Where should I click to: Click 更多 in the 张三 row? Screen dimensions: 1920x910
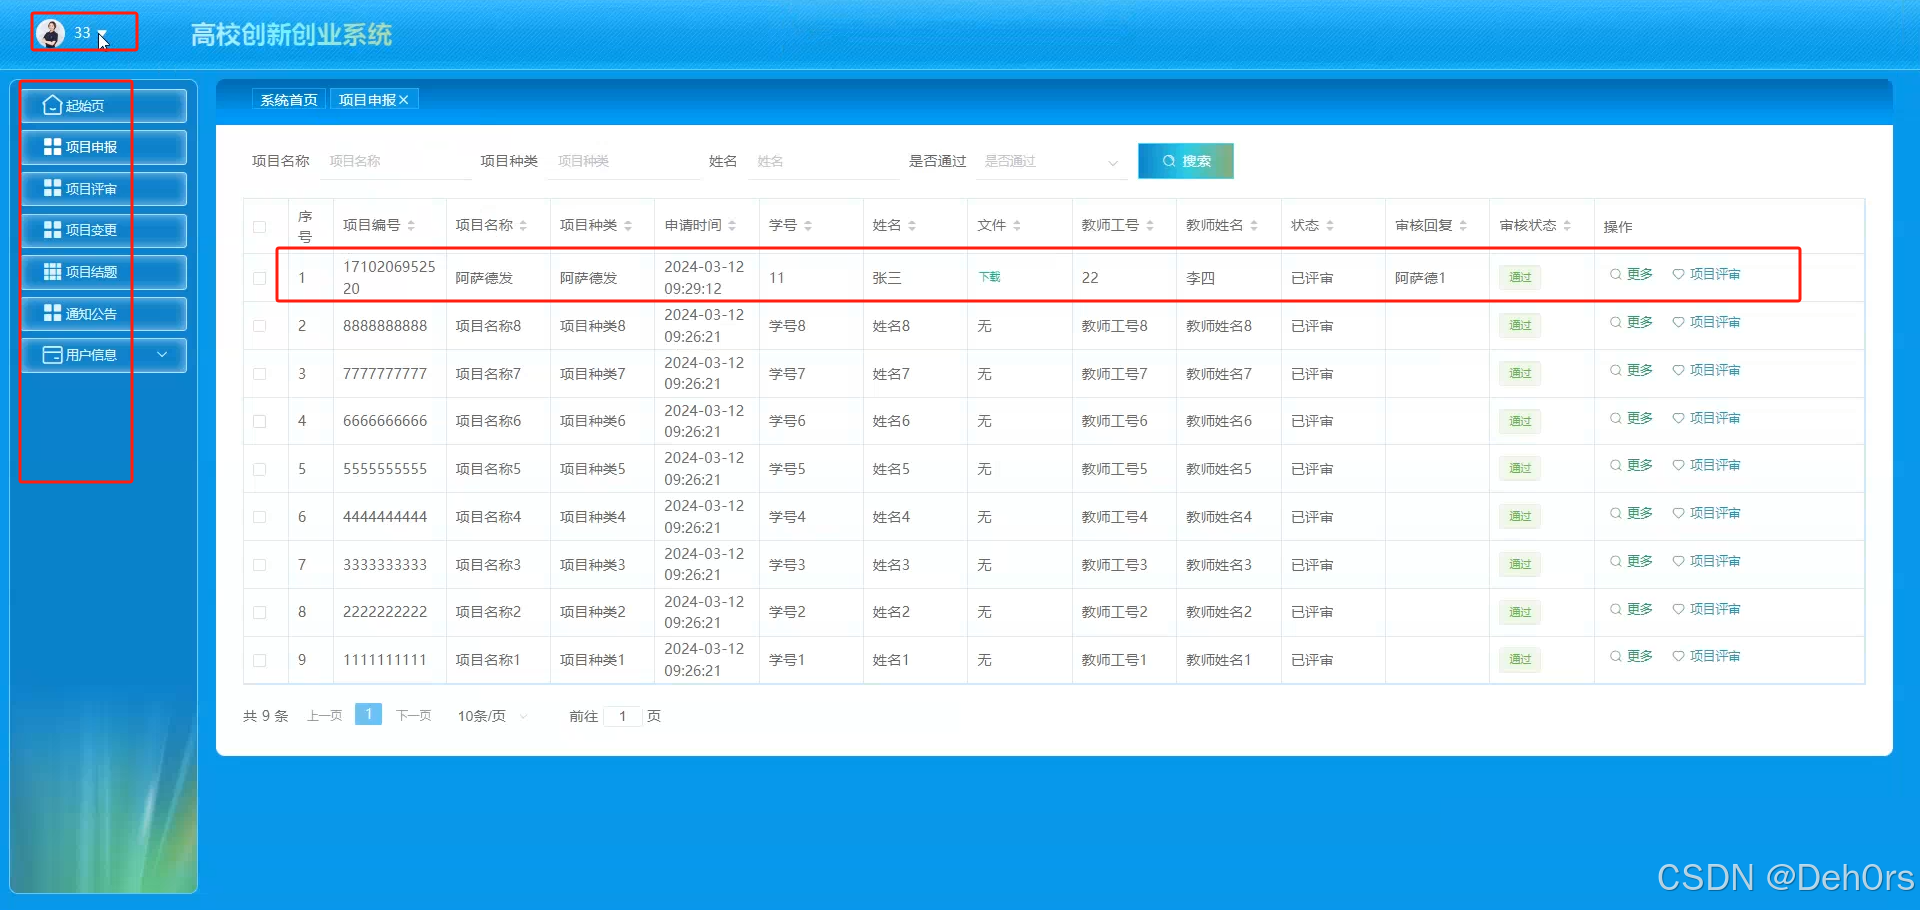[1631, 274]
